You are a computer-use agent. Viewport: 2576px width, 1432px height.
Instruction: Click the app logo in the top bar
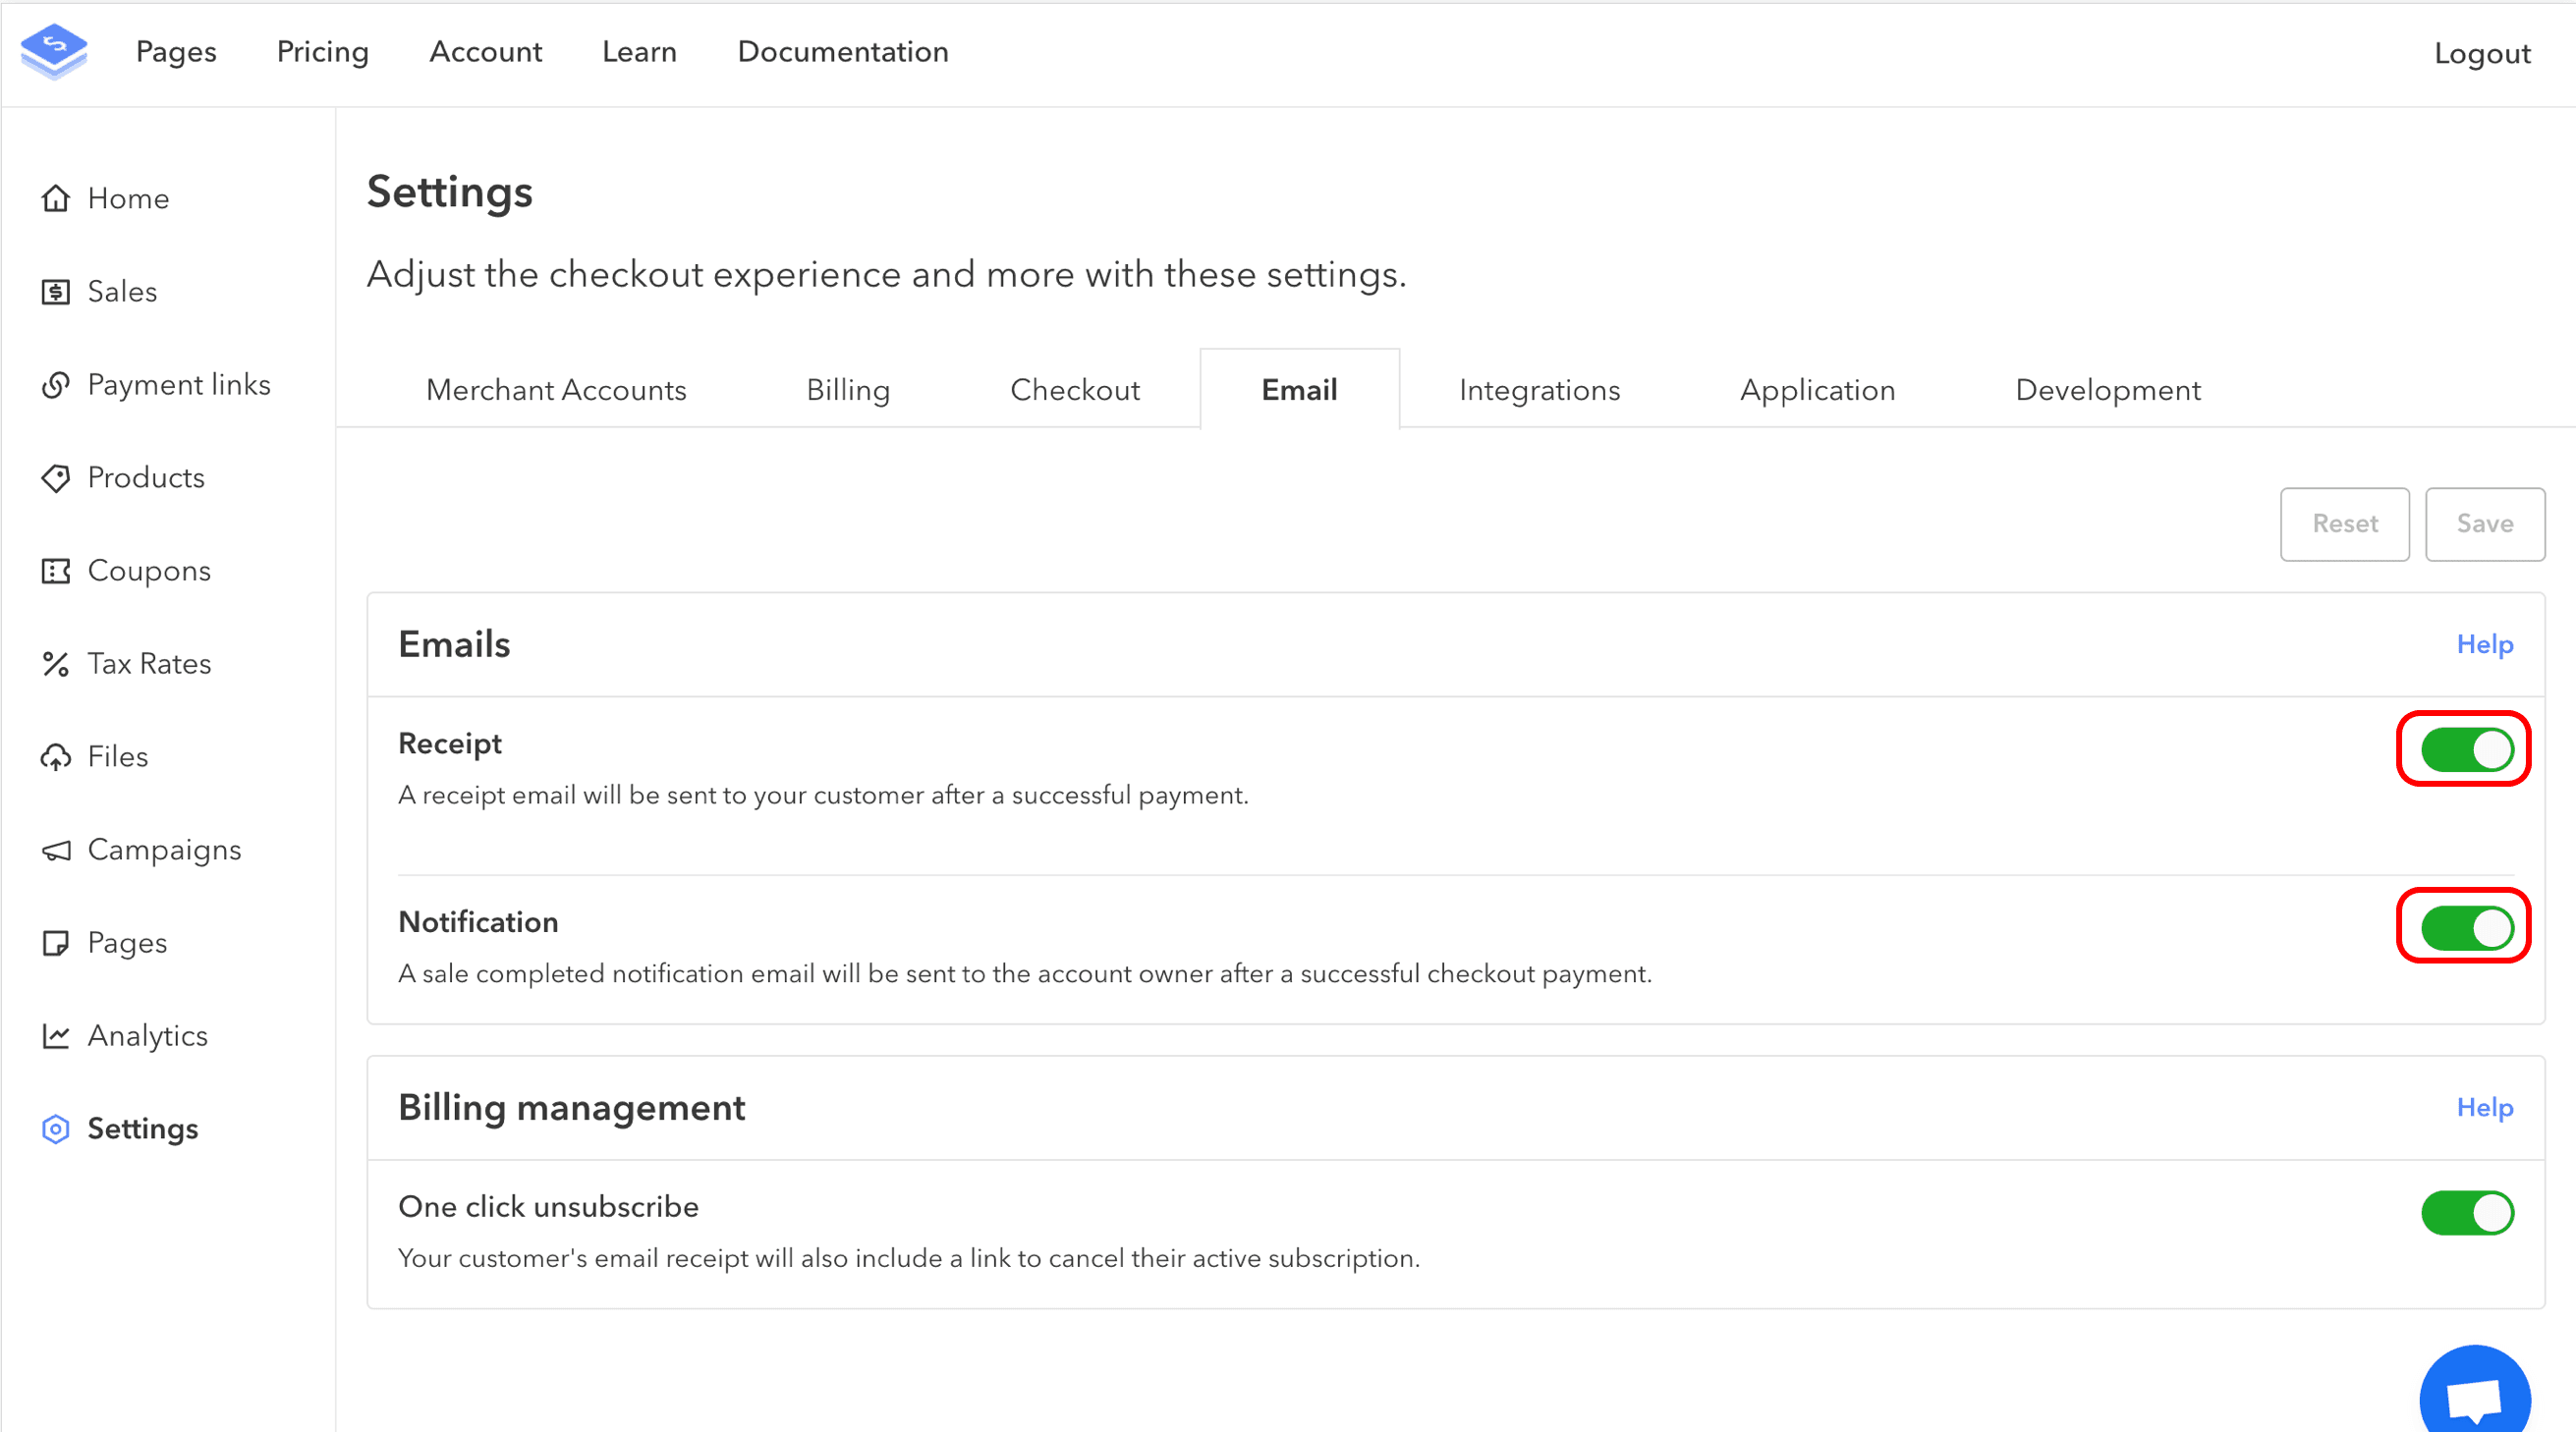(x=55, y=51)
